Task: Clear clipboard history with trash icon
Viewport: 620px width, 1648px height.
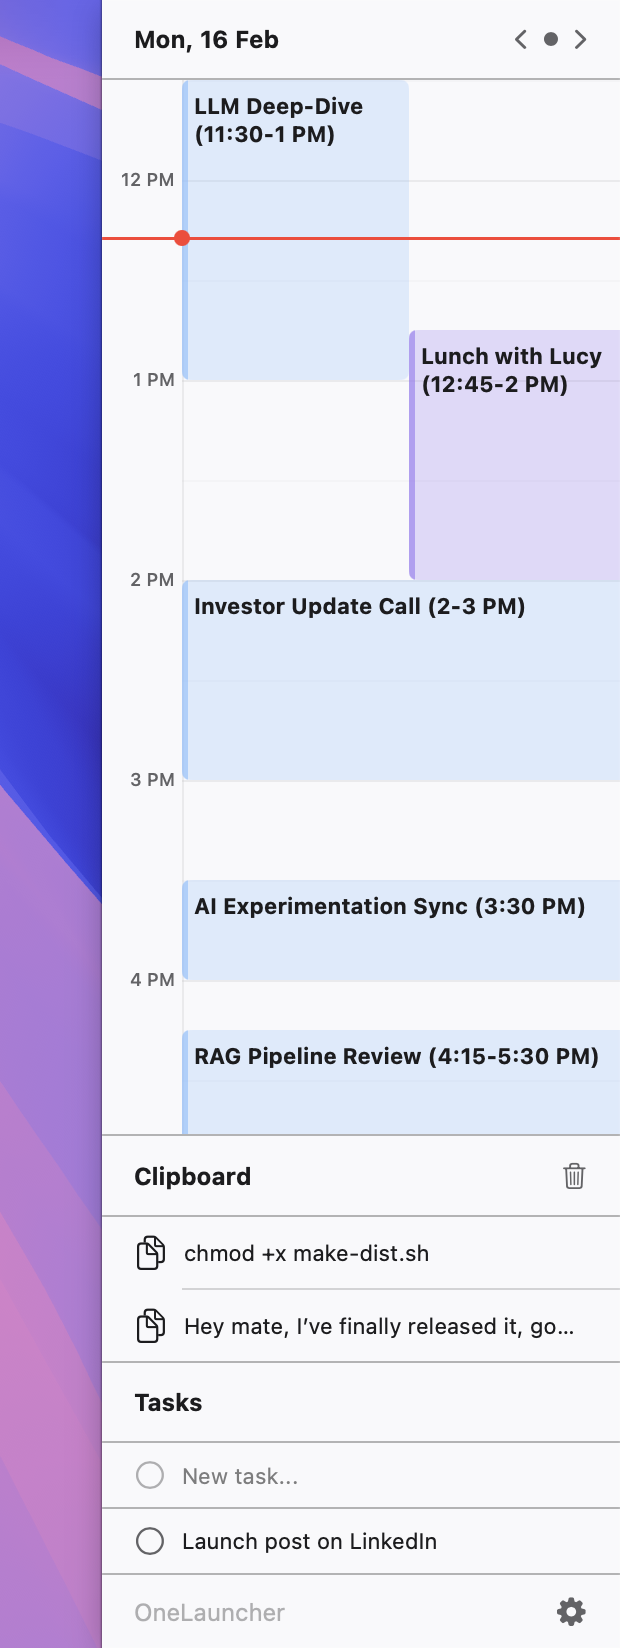Action: pyautogui.click(x=574, y=1176)
